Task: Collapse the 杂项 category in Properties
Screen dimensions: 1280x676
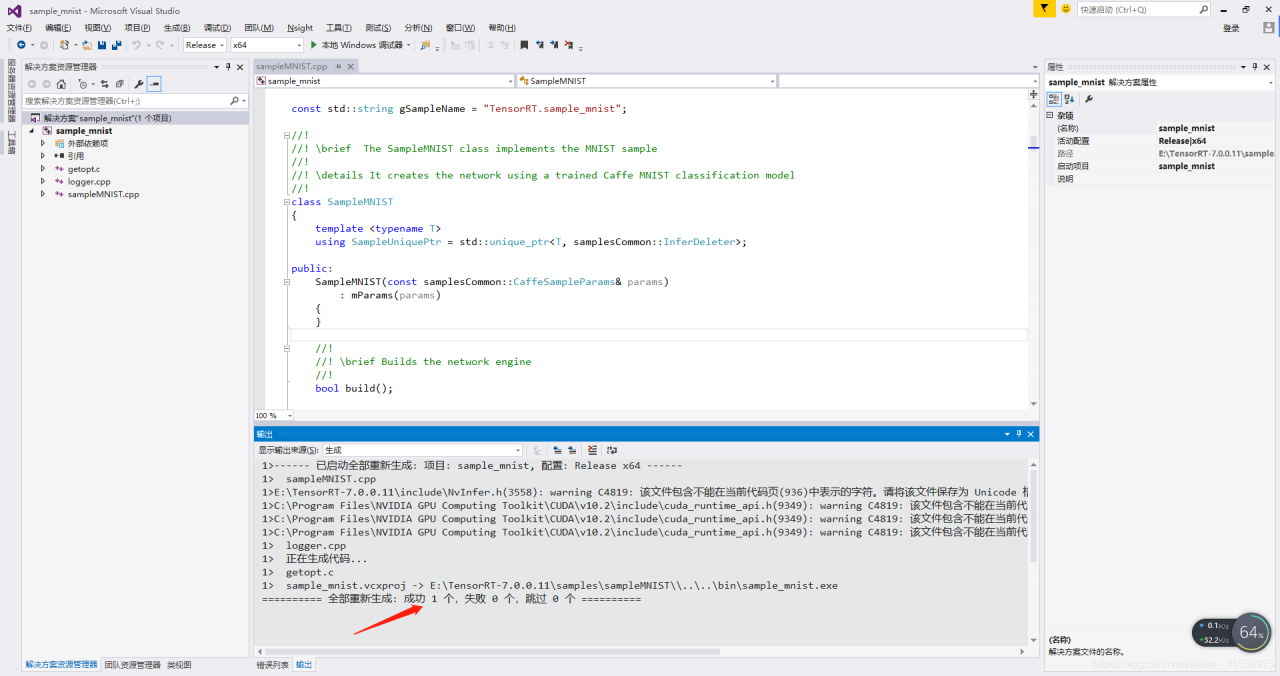Action: point(1050,115)
